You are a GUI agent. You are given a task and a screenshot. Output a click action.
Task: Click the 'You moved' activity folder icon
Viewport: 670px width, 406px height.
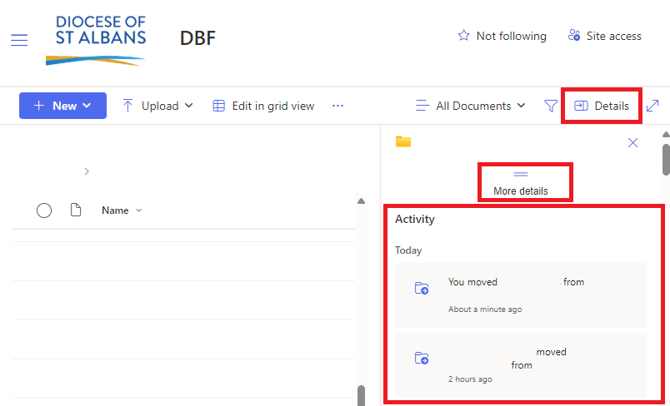422,289
